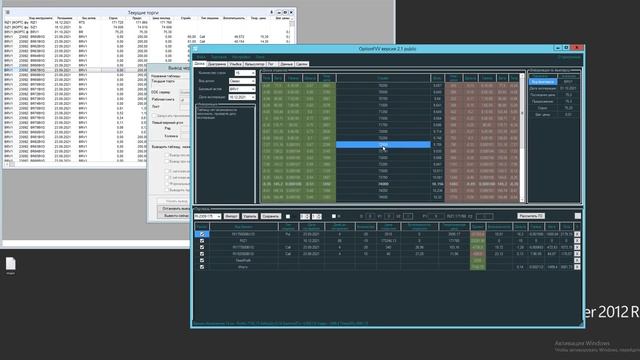The width and height of the screenshot is (640, 360).
Task: Select the blue highlighted strike row in board
Action: click(383, 144)
